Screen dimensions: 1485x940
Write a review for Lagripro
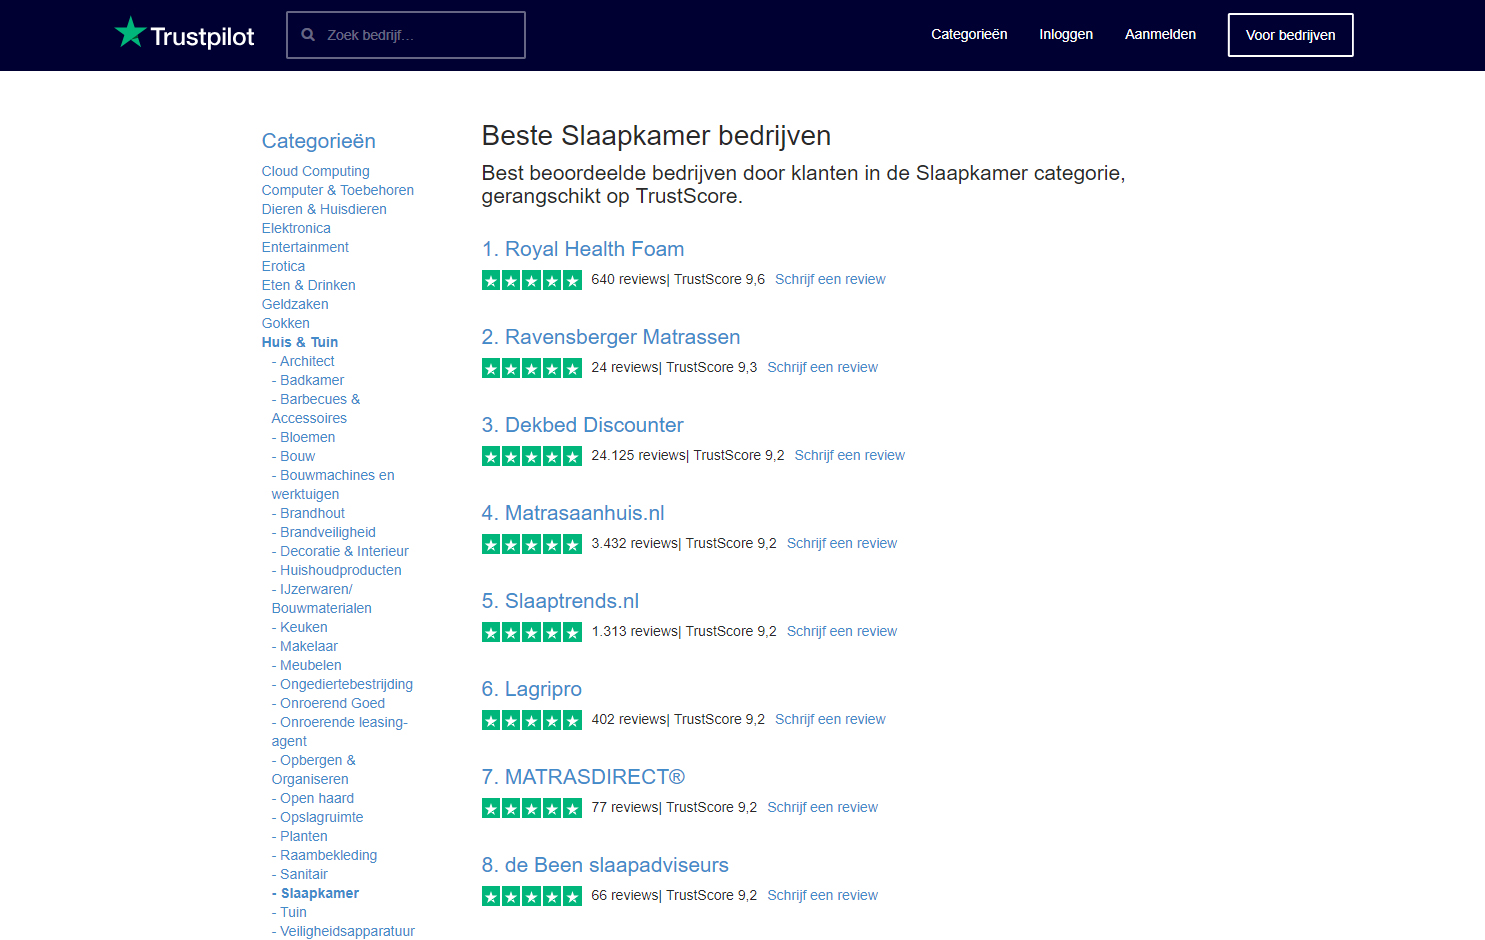pos(830,719)
